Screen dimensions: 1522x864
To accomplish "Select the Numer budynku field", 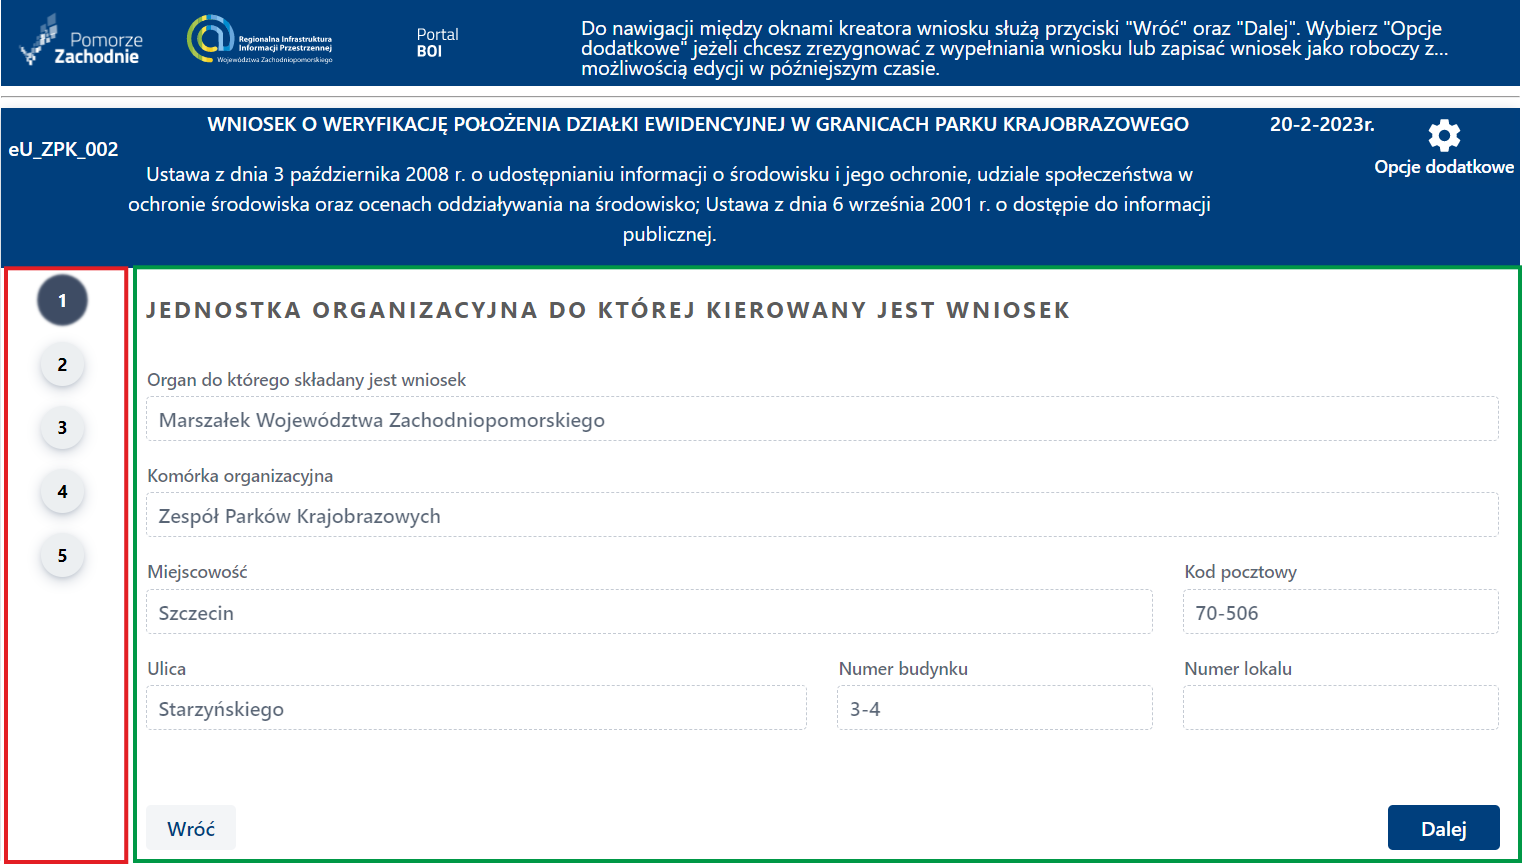I will tap(994, 707).
